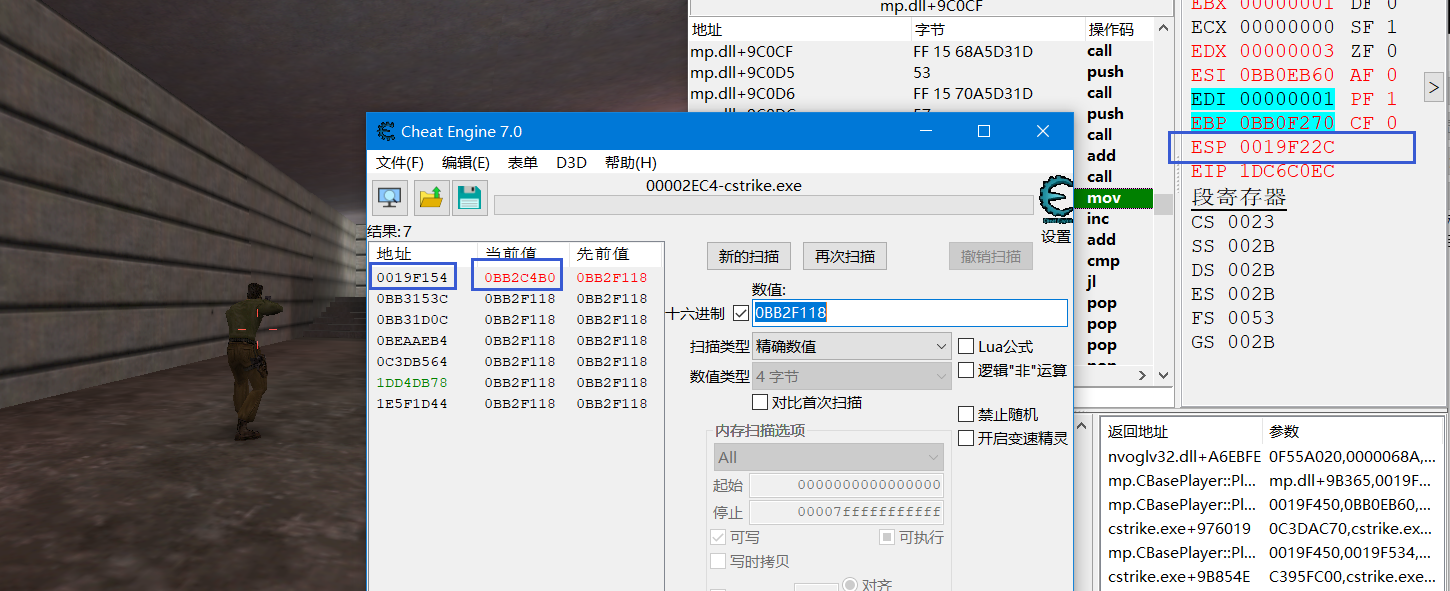Toggle the 十六进制 hex checkbox
1450x591 pixels.
pyautogui.click(x=741, y=313)
